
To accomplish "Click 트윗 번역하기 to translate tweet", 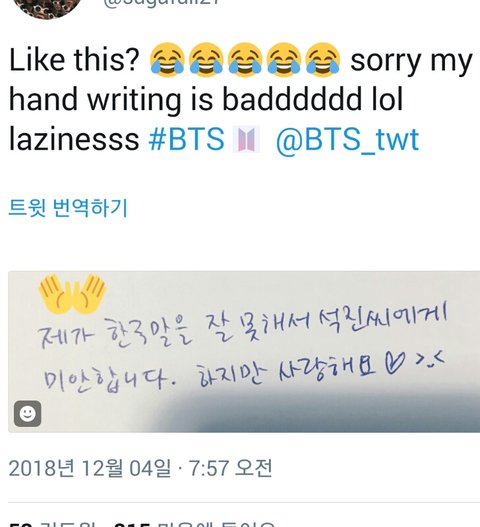I will [x=68, y=208].
